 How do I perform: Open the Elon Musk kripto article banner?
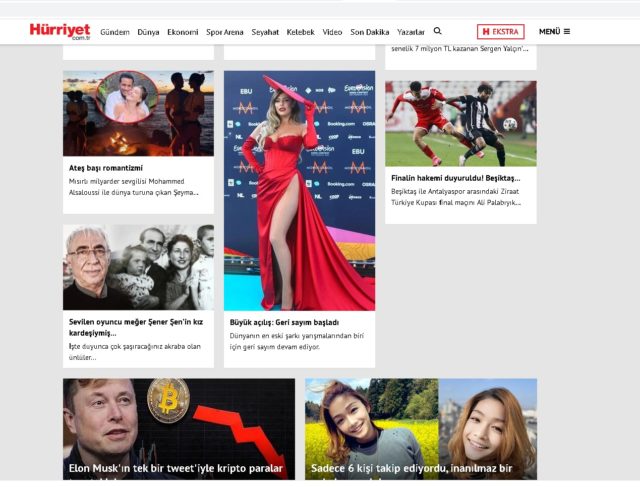tap(179, 428)
